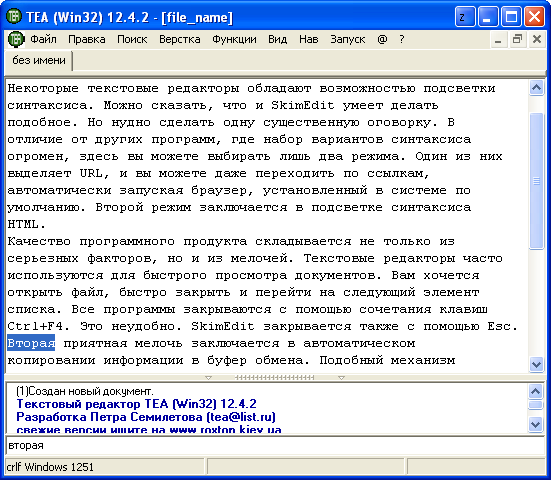
Task: Click Ctrl+F4. in the editor text
Action: 39,326
